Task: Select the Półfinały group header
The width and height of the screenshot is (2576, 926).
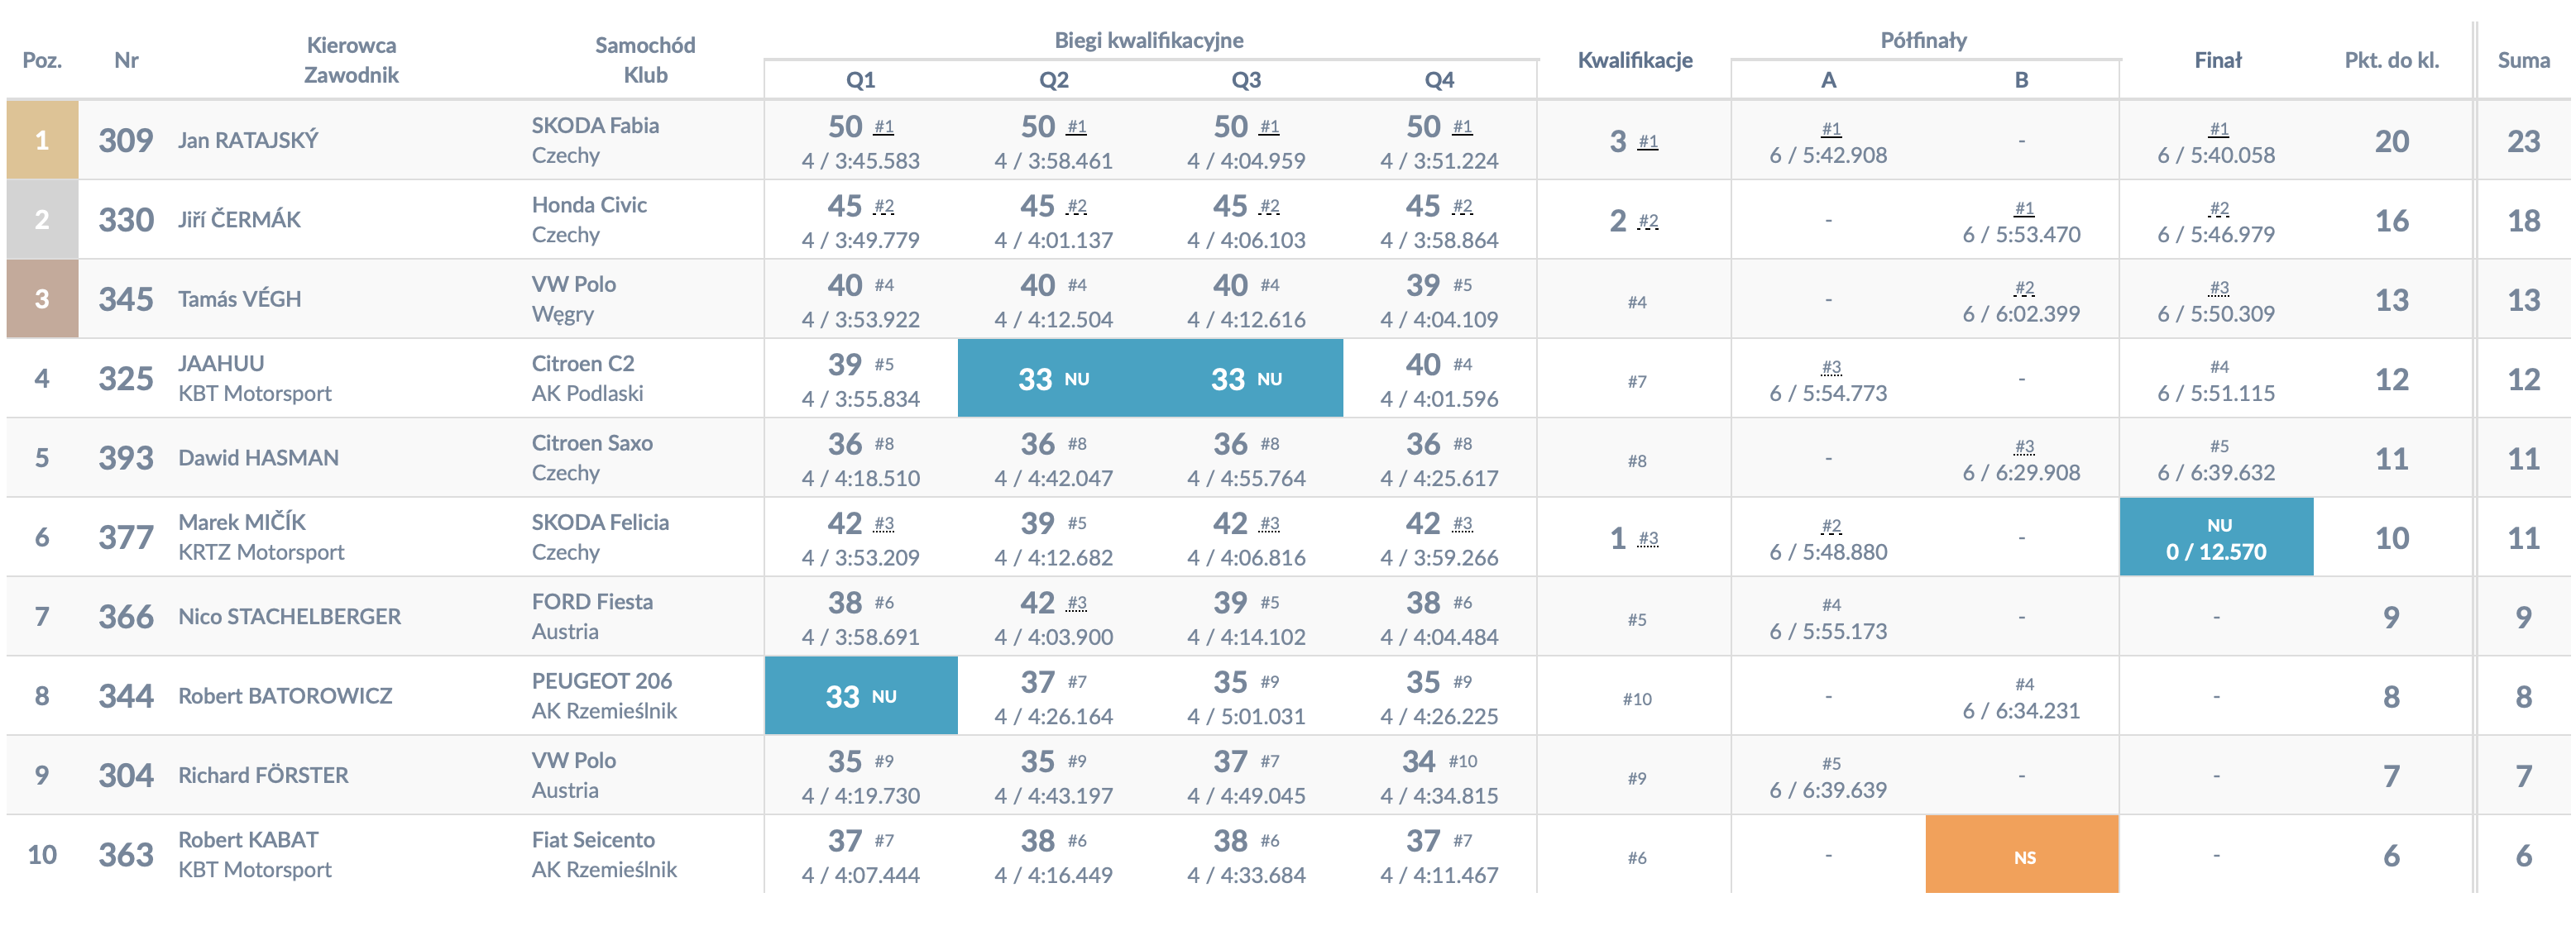Action: 1923,40
